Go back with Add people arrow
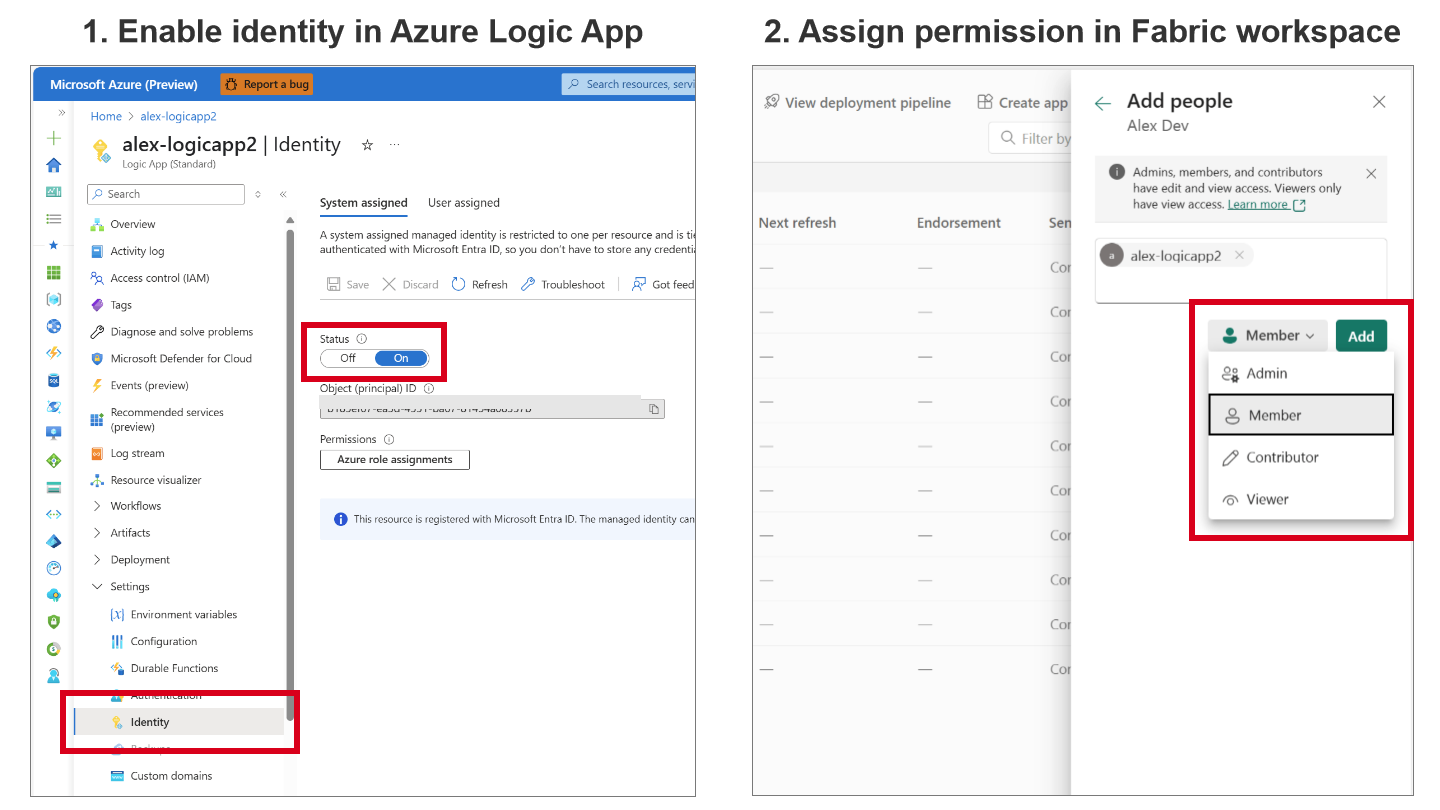 [1103, 103]
